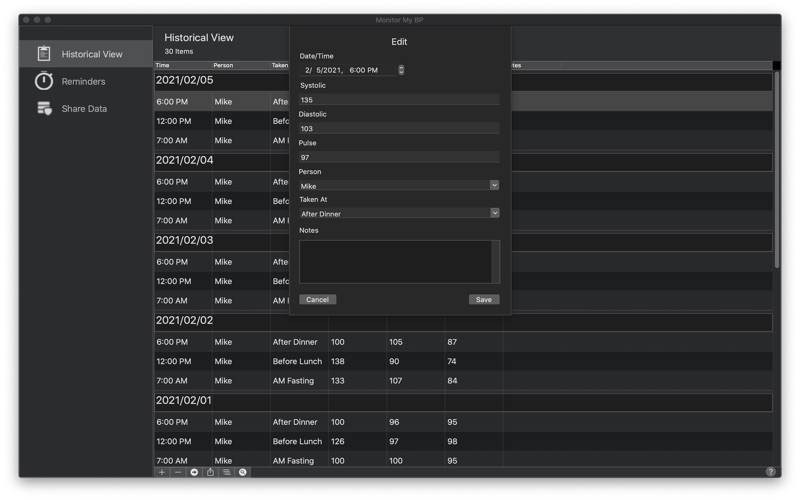Click pulse value 74

click(x=452, y=361)
